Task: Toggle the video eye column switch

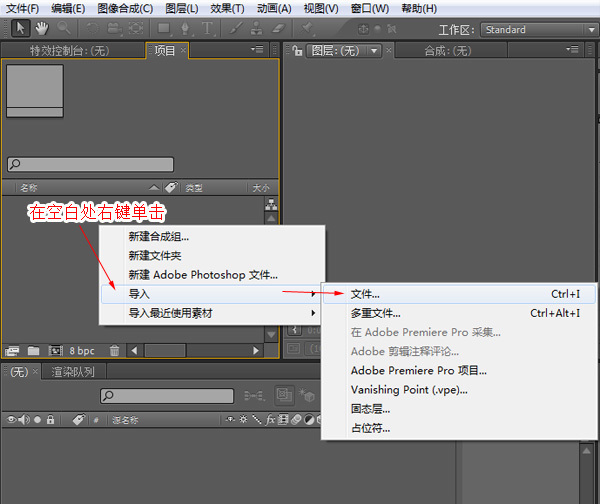Action: [x=11, y=420]
